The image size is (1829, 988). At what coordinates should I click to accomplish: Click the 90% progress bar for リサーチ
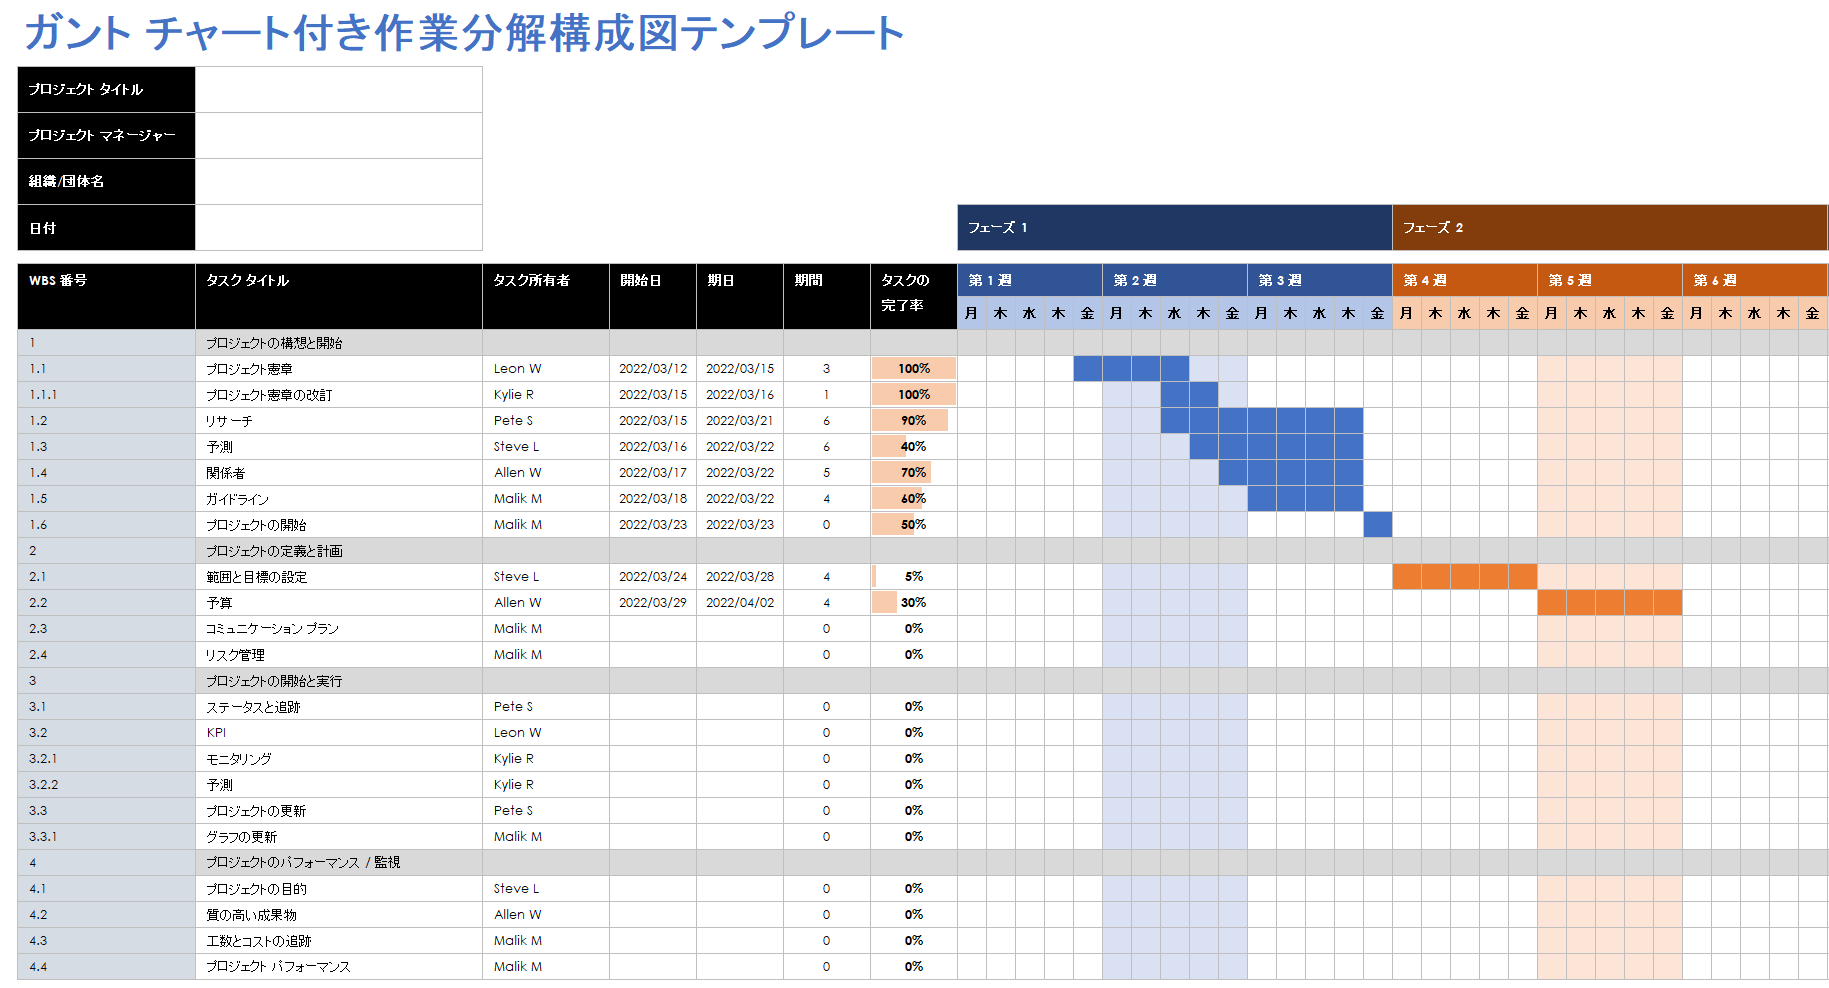[x=910, y=421]
